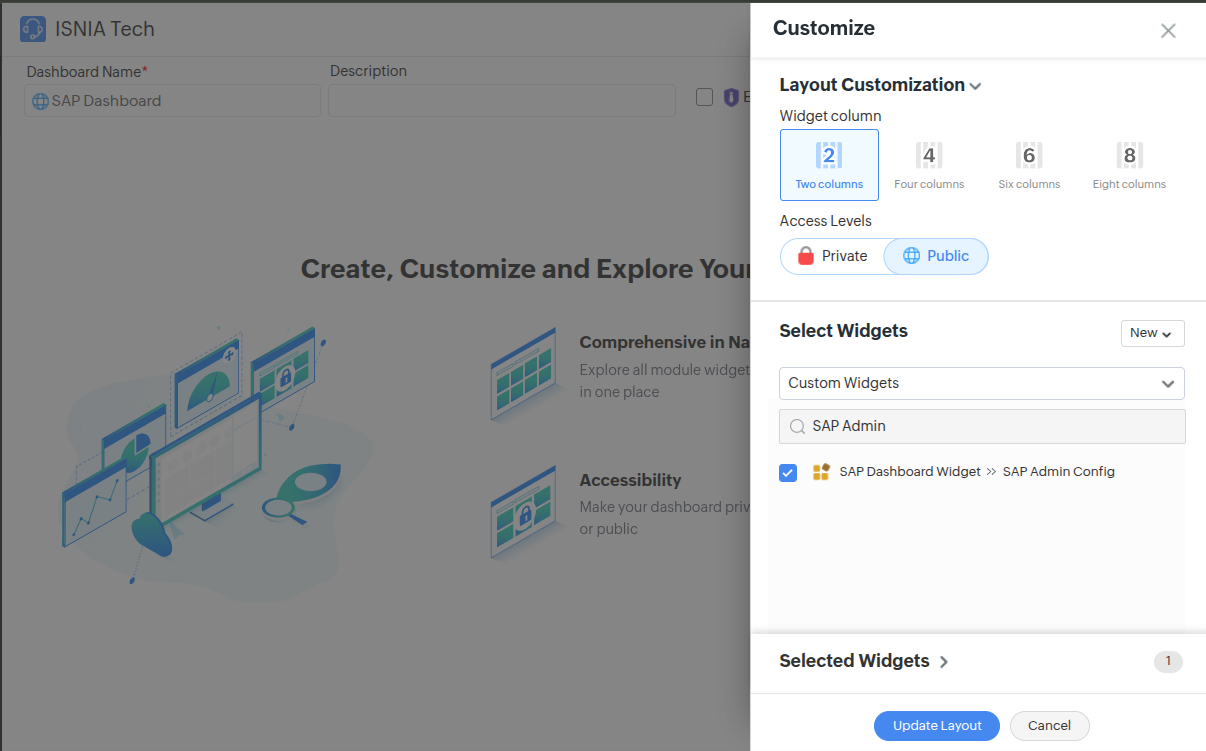Click the Update Layout button

click(x=936, y=726)
